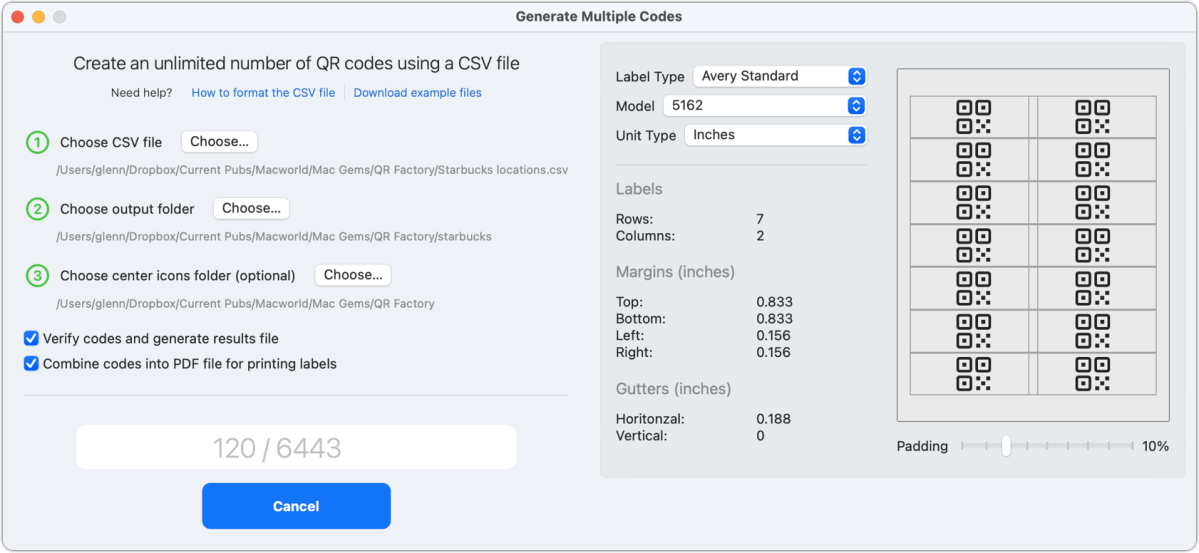Cancel the code generation
This screenshot has height=553, width=1199.
(x=296, y=506)
